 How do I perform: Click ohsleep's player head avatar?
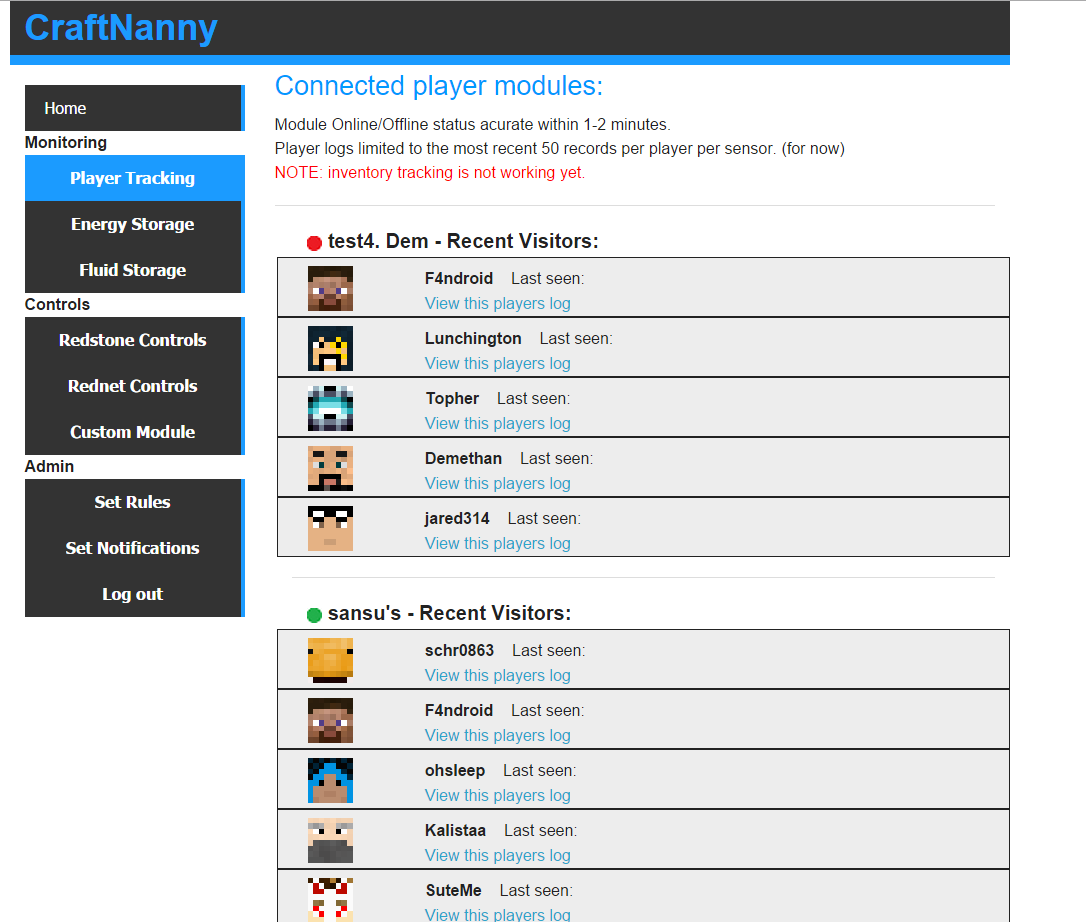click(330, 781)
